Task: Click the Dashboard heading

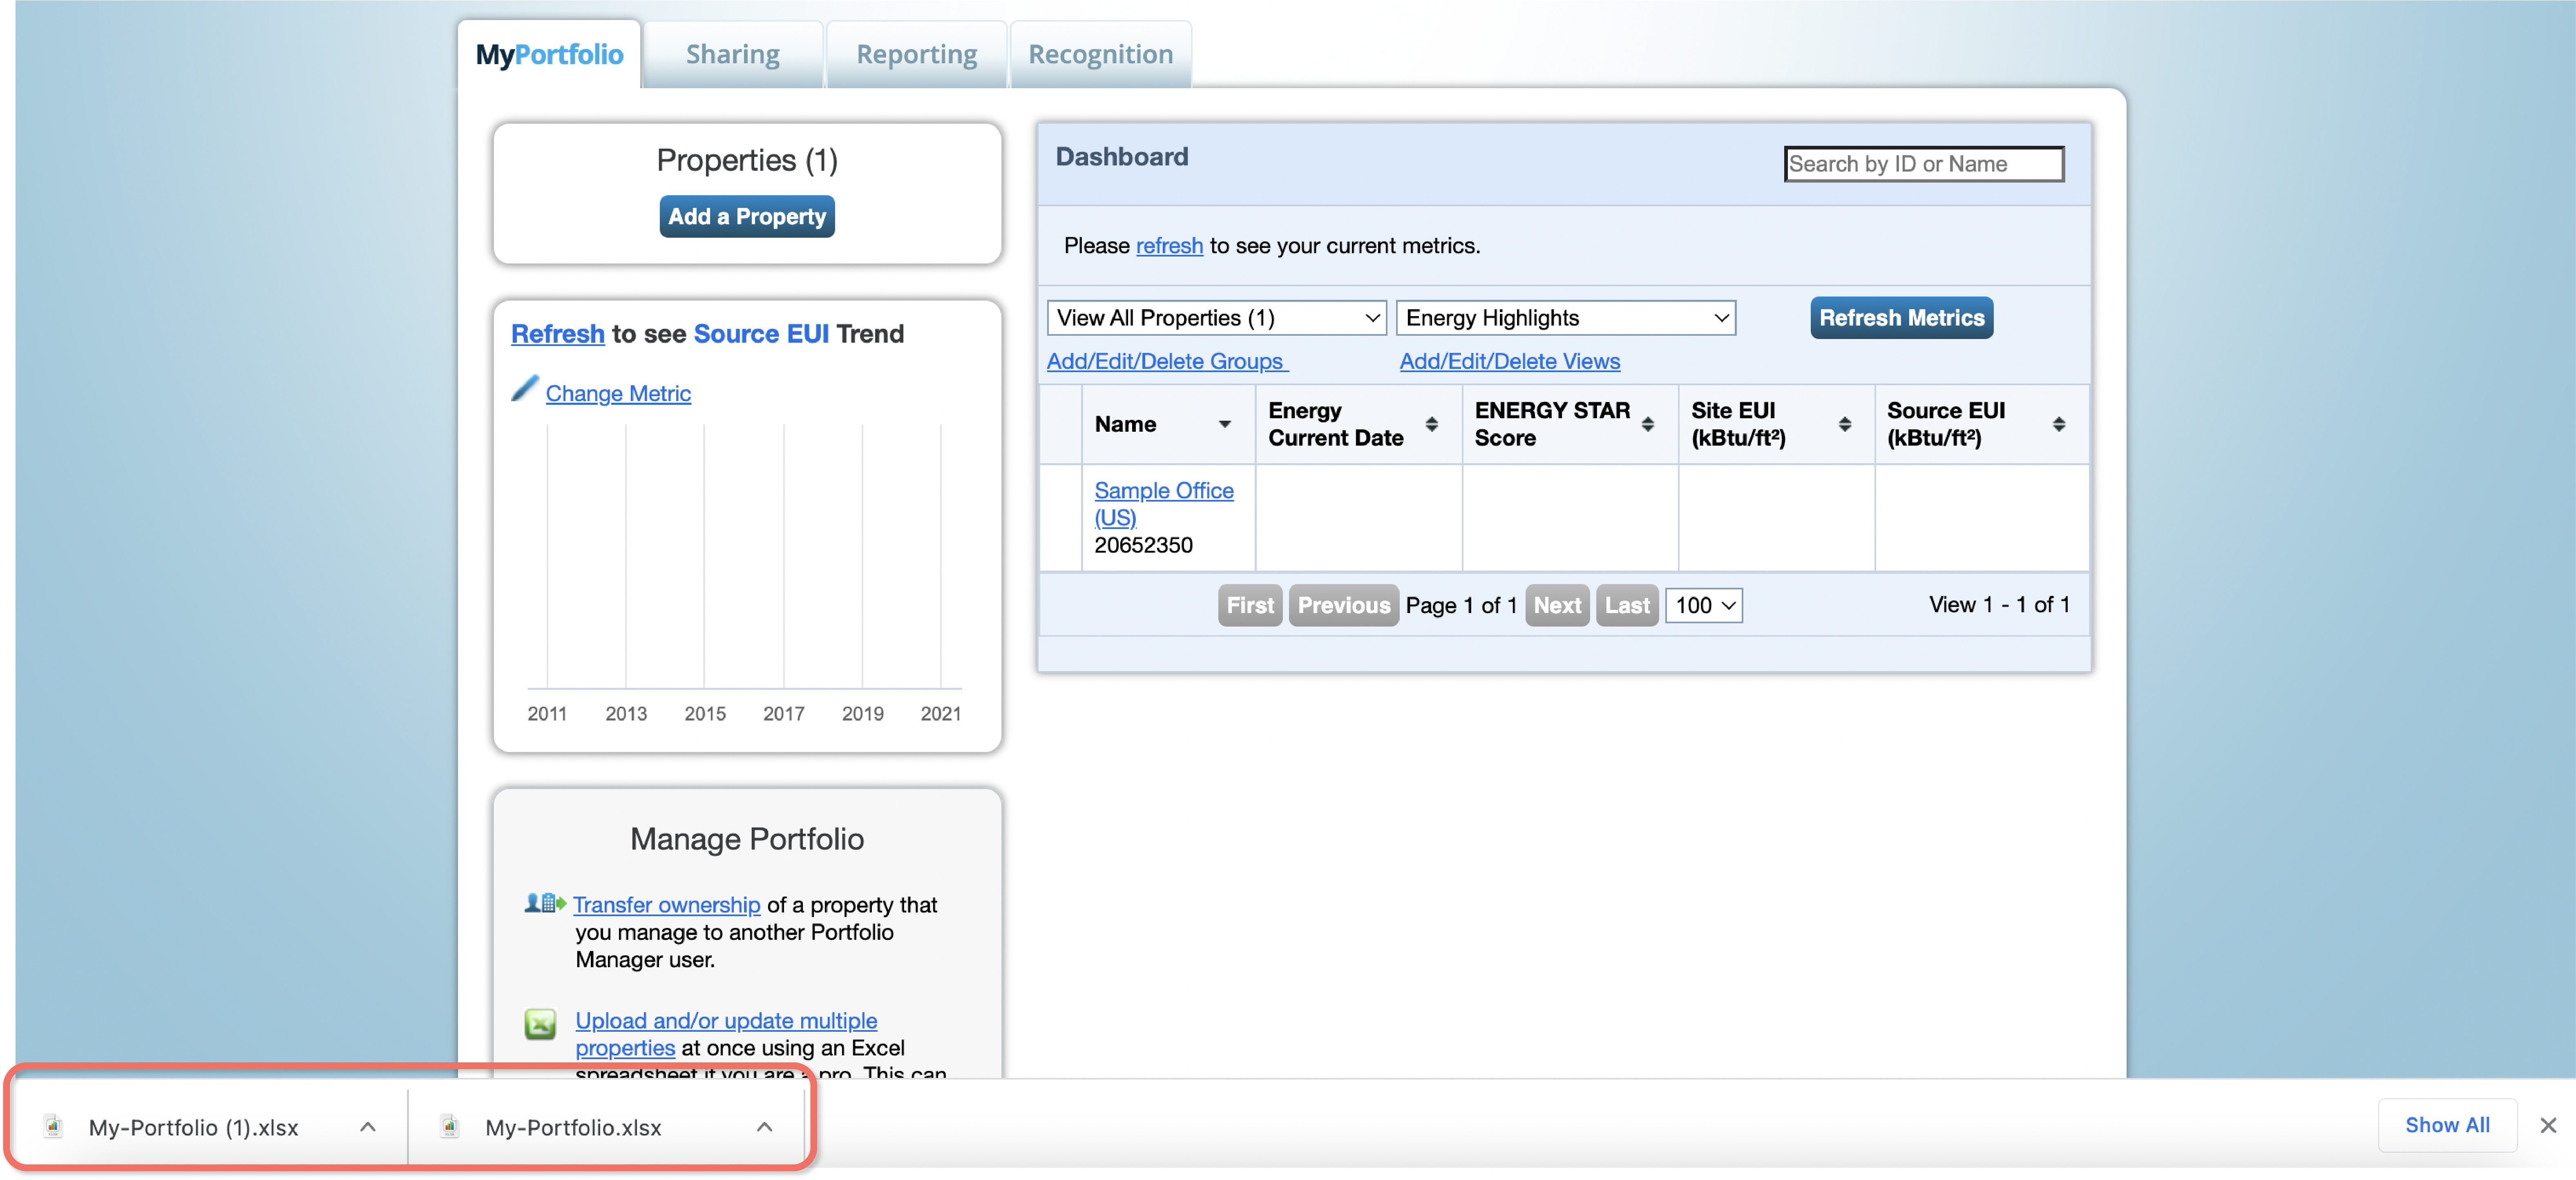Action: [x=1121, y=156]
